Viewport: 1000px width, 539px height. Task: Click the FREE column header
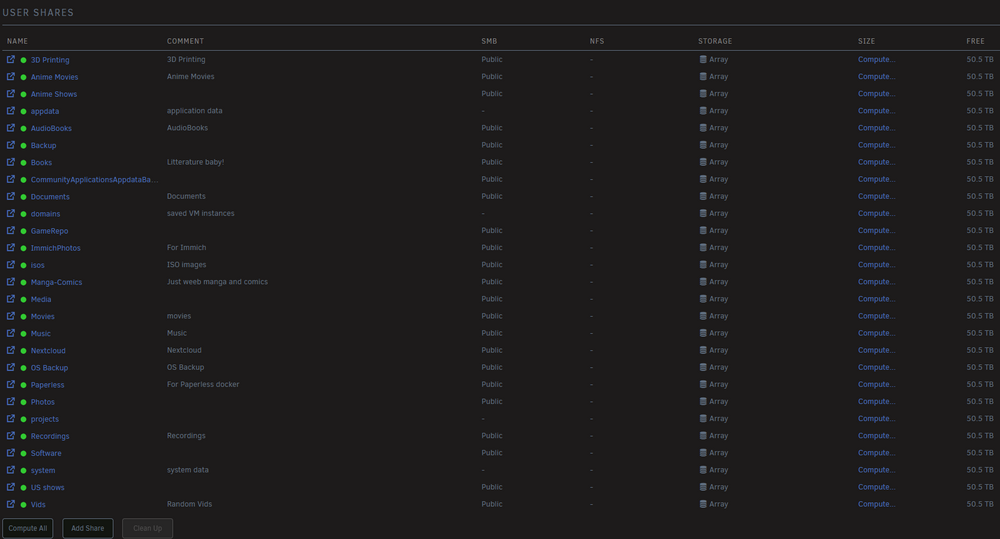pos(975,41)
